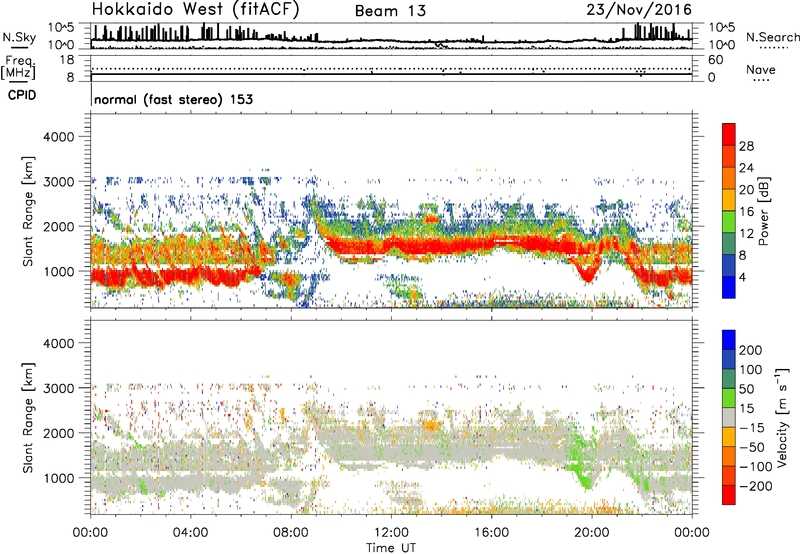Screen dimensions: 800x554
Task: Click the "12:00" time tick label
Action: click(x=391, y=533)
